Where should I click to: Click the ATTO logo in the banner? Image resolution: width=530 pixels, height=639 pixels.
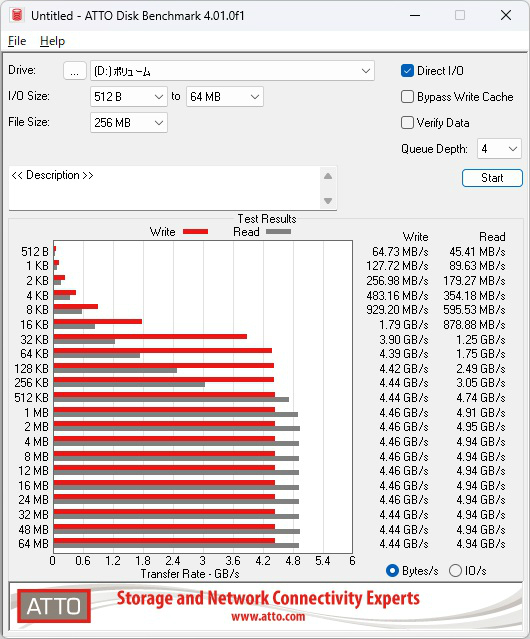pos(54,606)
